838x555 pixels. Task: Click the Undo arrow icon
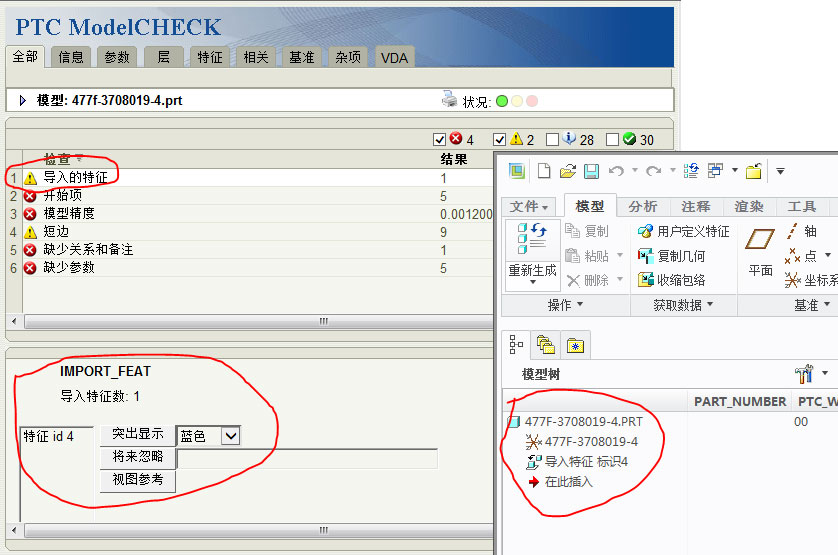(x=616, y=171)
